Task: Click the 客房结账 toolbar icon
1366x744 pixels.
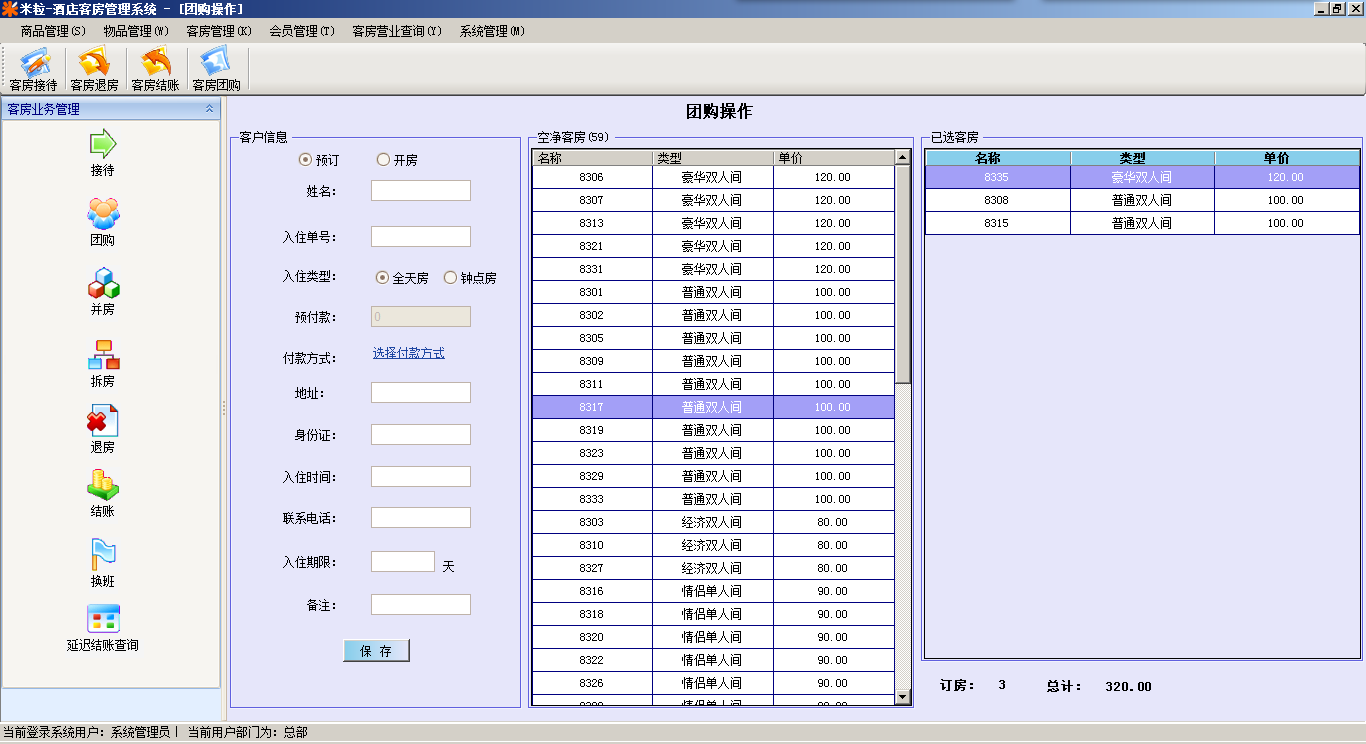Action: (x=155, y=70)
